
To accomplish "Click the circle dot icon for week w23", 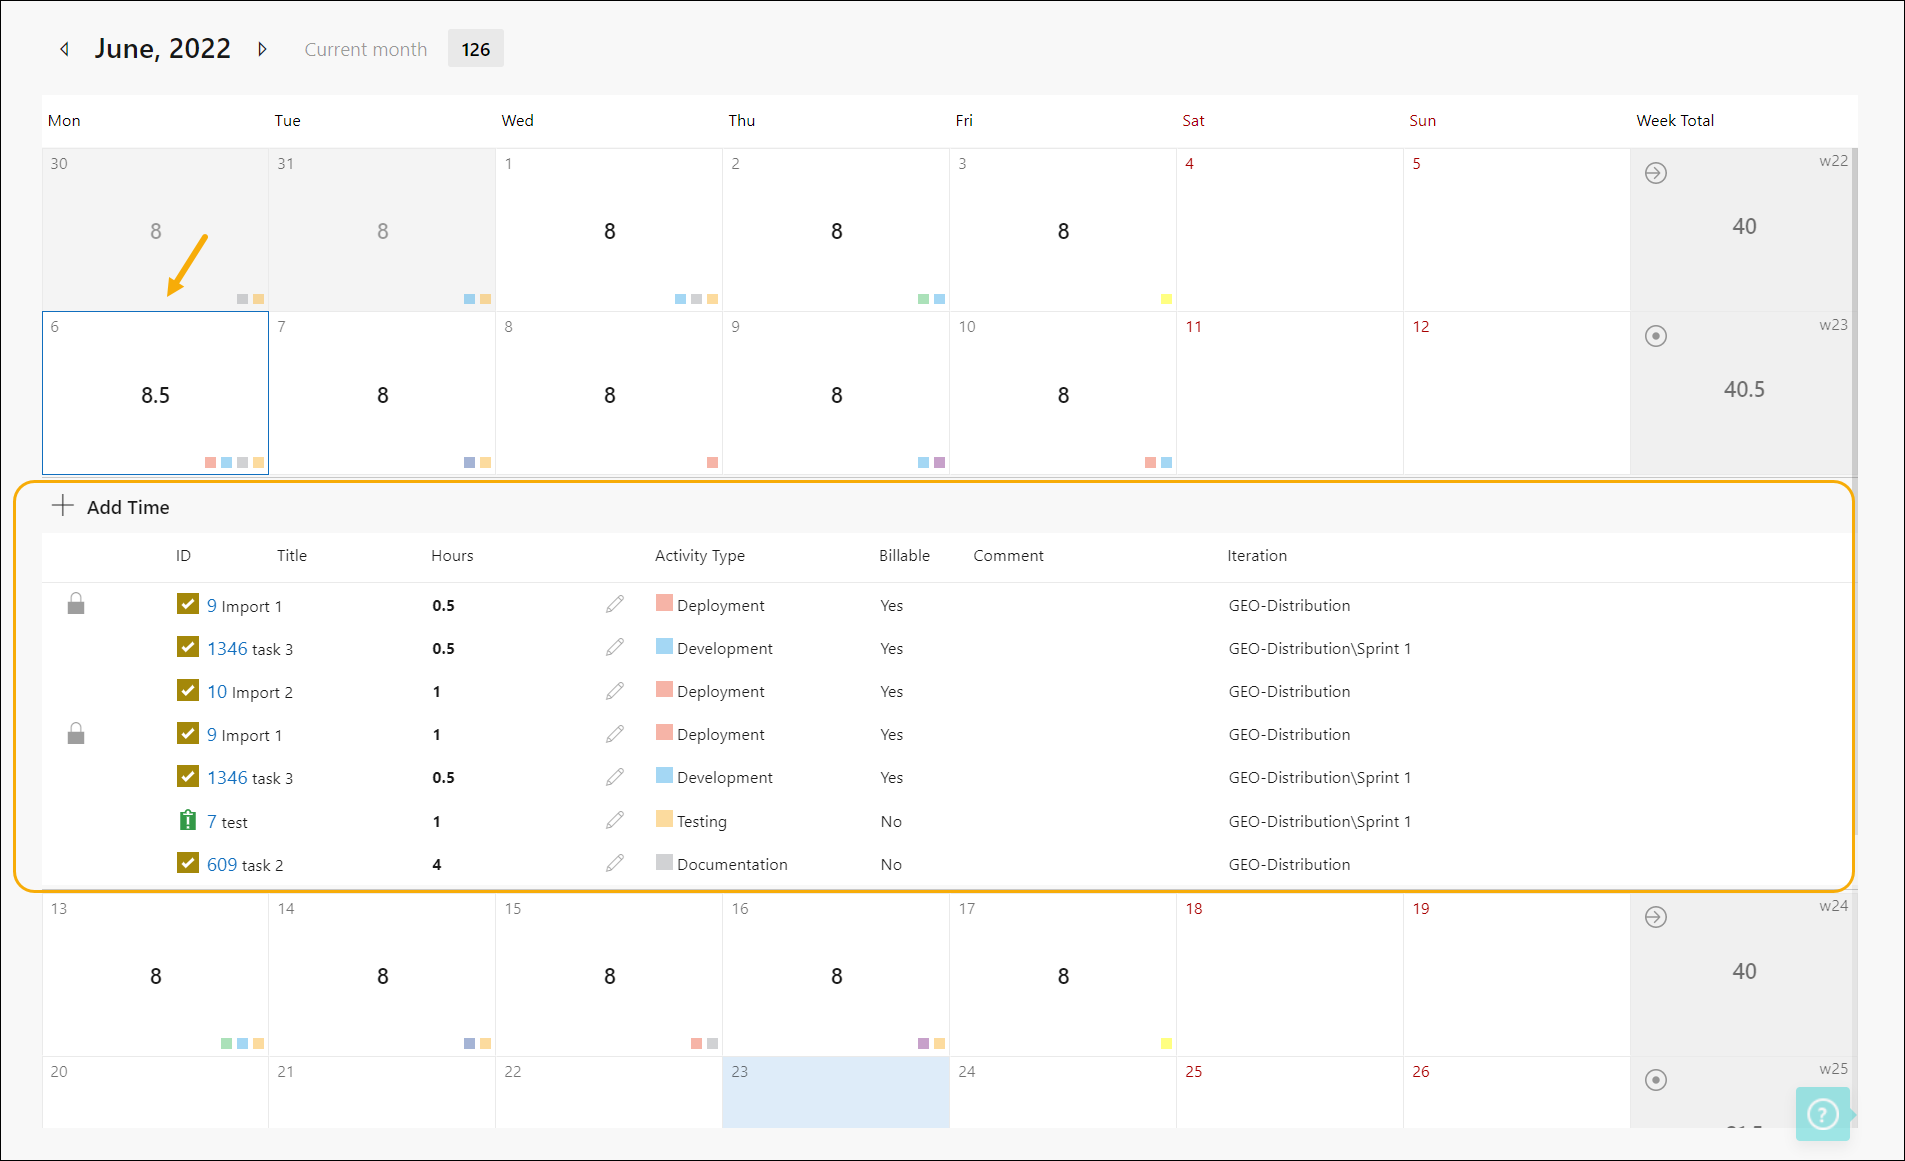I will tap(1656, 336).
